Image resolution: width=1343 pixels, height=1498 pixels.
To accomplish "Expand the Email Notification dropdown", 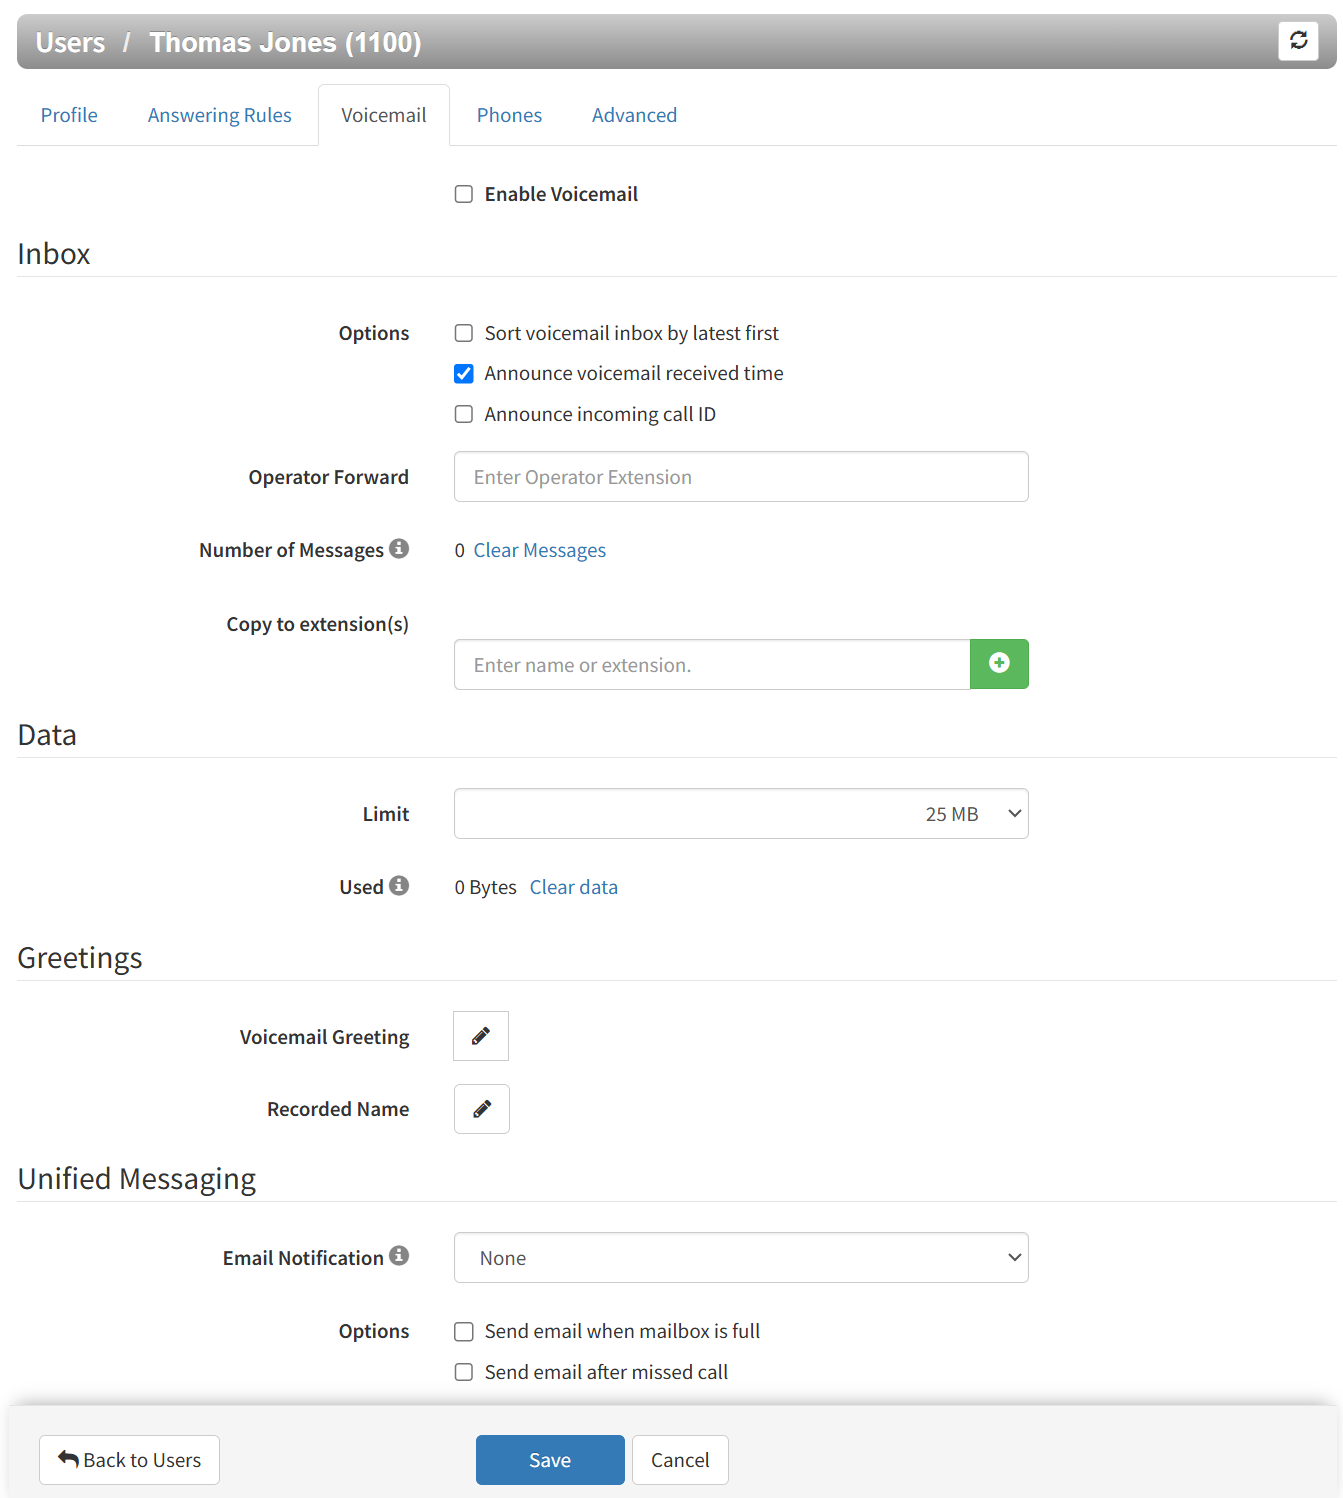I will (x=741, y=1258).
